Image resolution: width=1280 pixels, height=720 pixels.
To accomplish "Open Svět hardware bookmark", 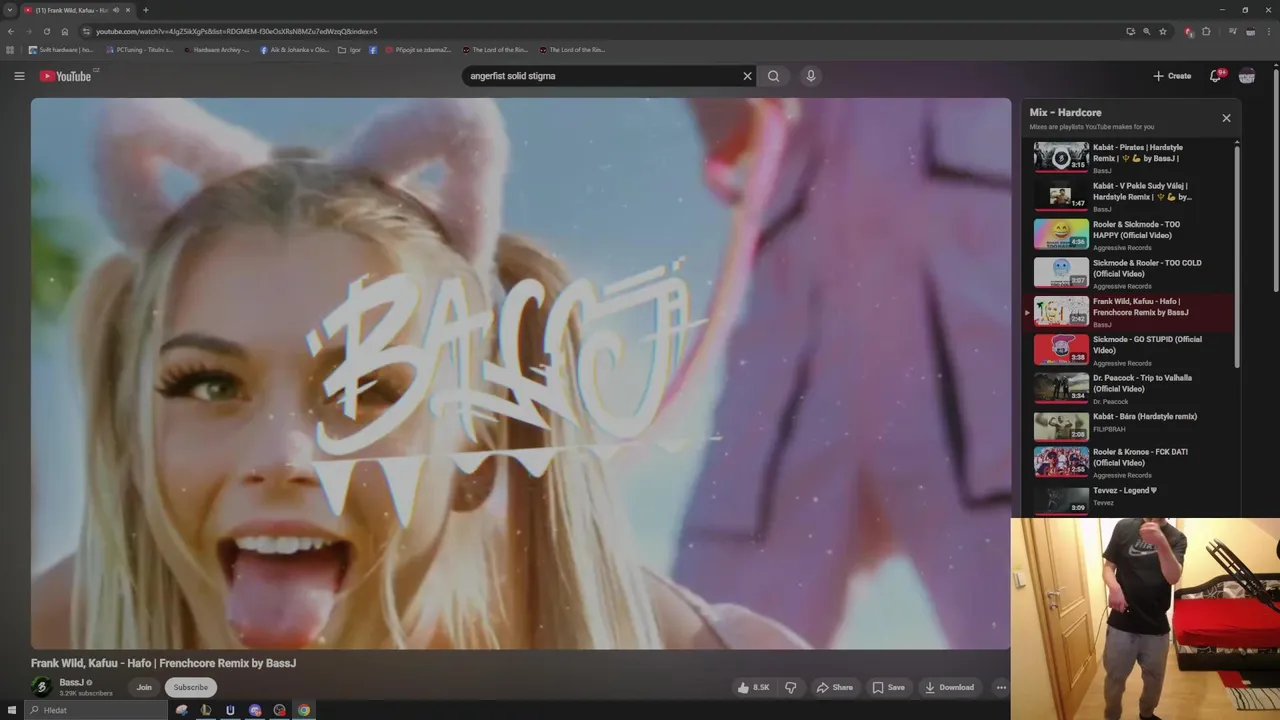I will click(x=61, y=49).
